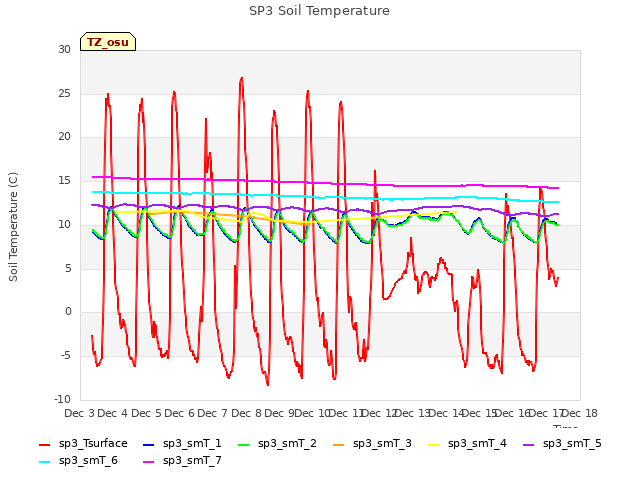Click the -10 y-axis tick label
The image size is (640, 480).
pos(62,399)
